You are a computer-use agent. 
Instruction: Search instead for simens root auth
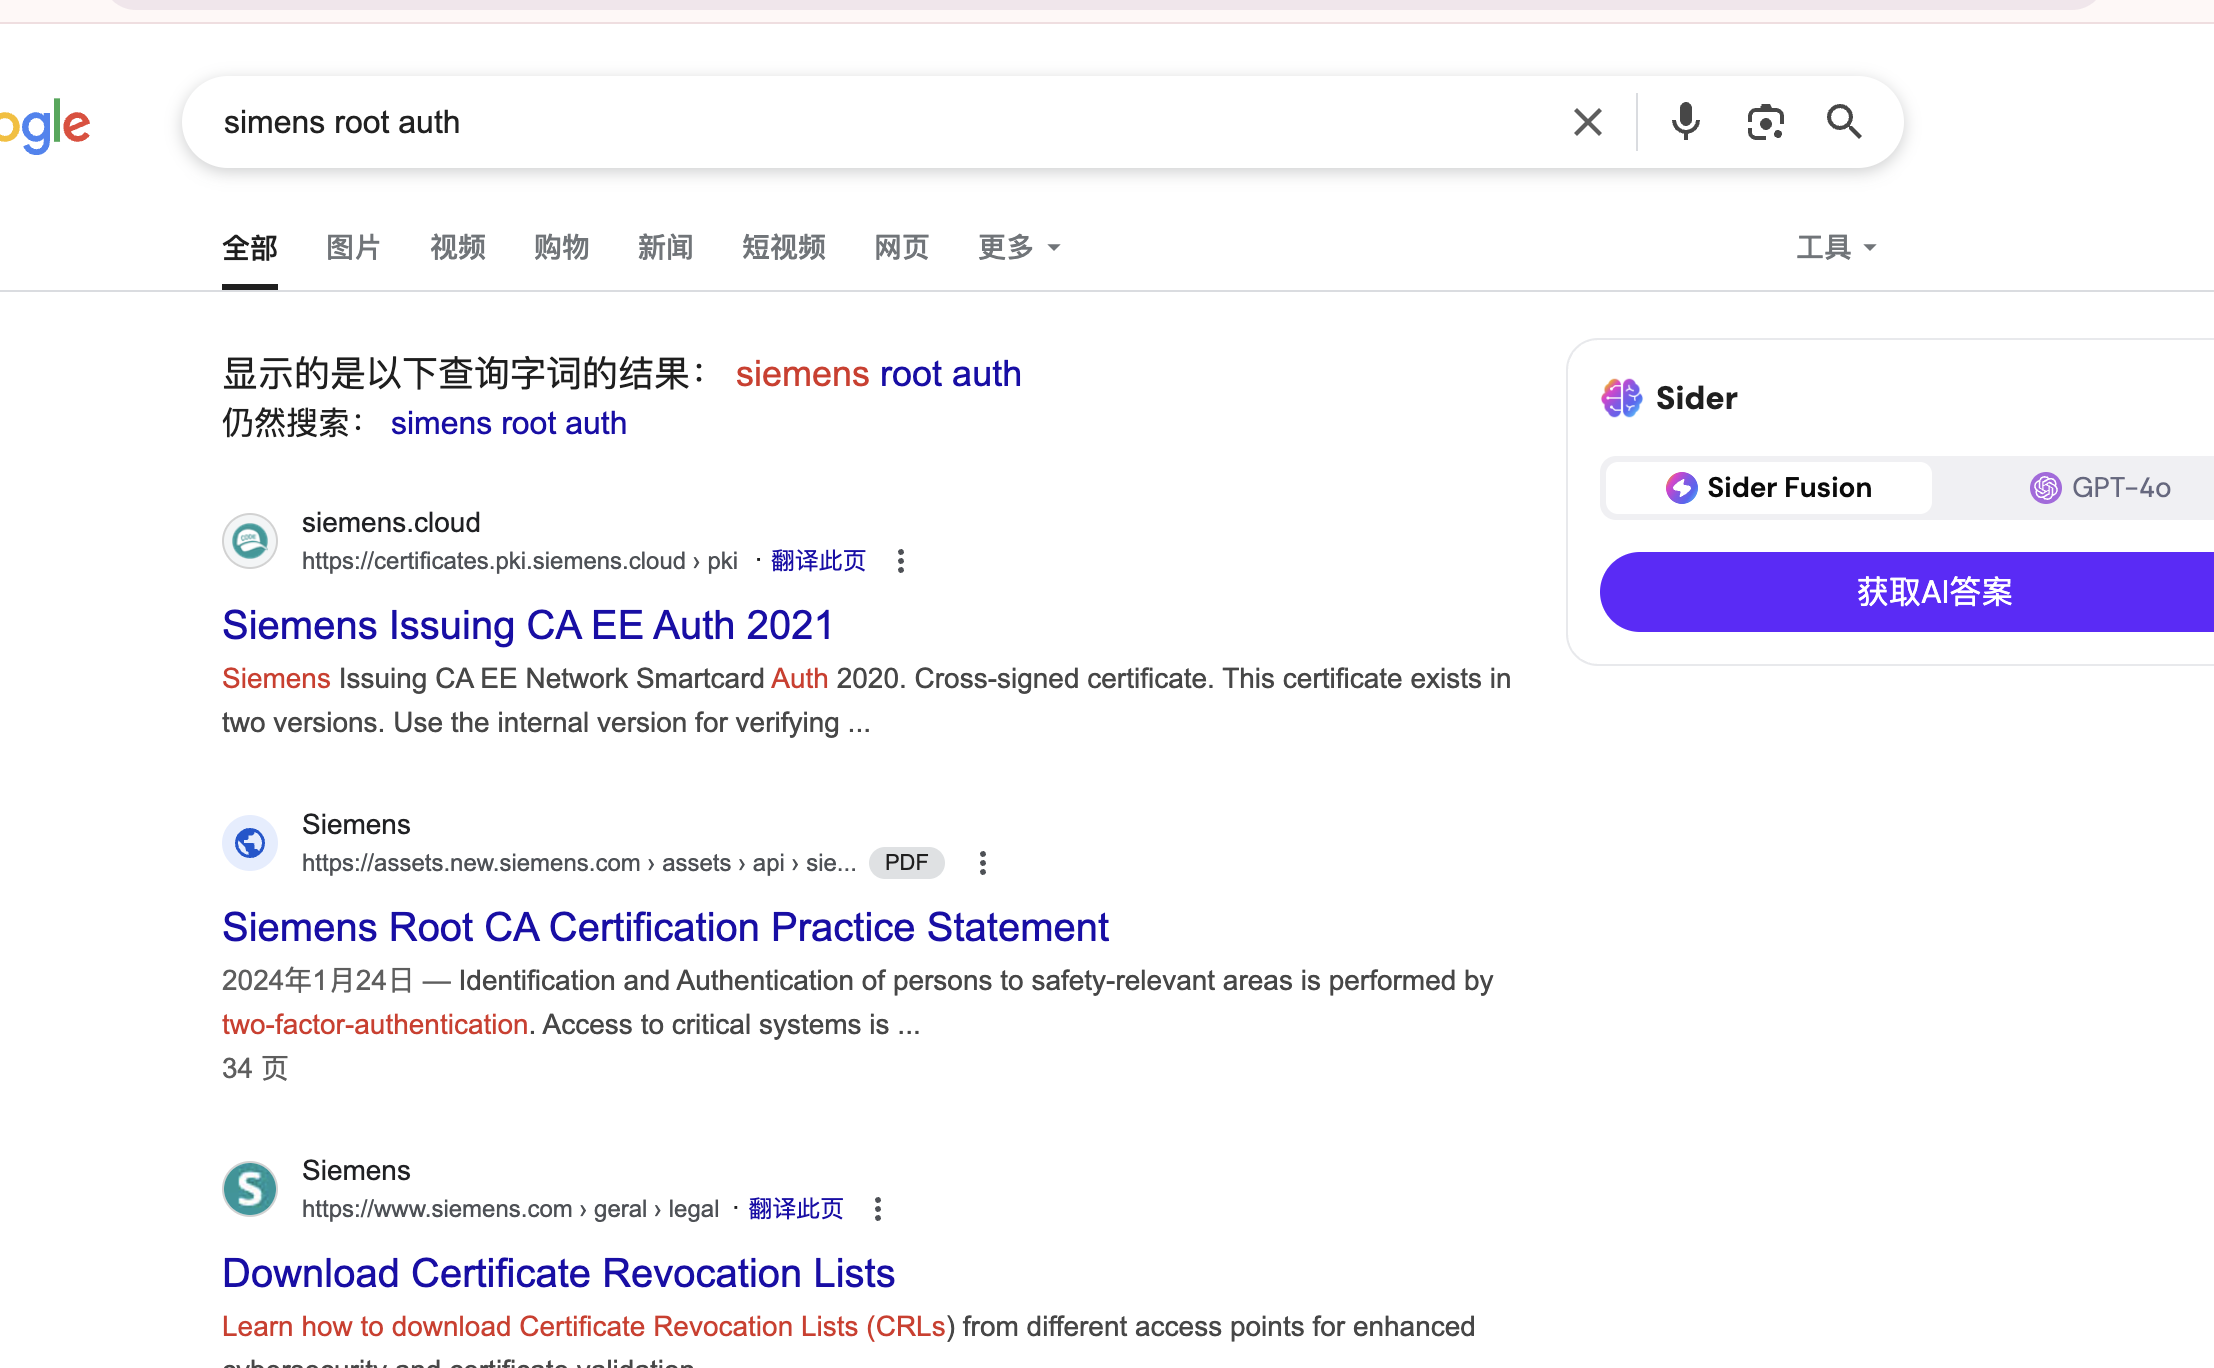click(x=508, y=423)
